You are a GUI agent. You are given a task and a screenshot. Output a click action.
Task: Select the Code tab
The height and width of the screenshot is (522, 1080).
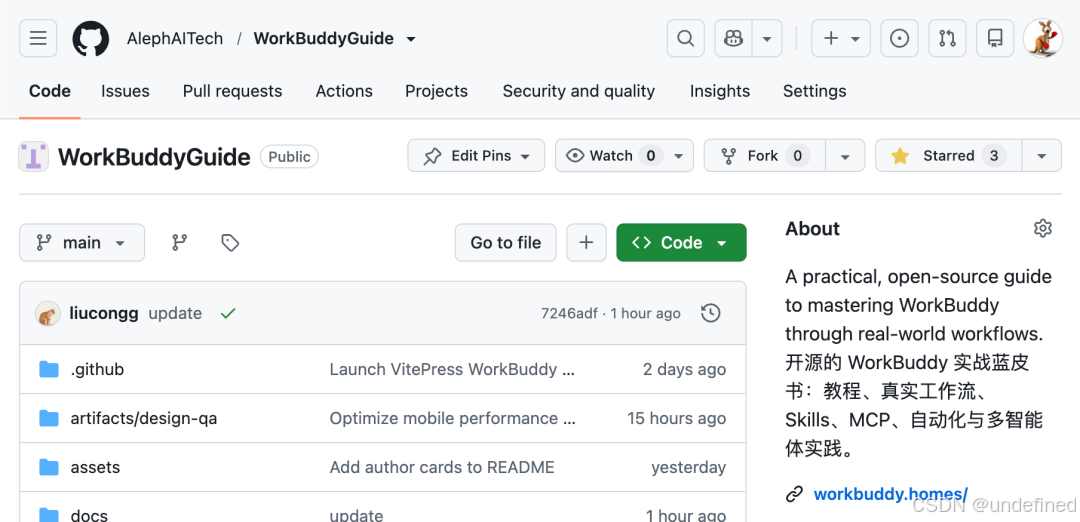[50, 91]
